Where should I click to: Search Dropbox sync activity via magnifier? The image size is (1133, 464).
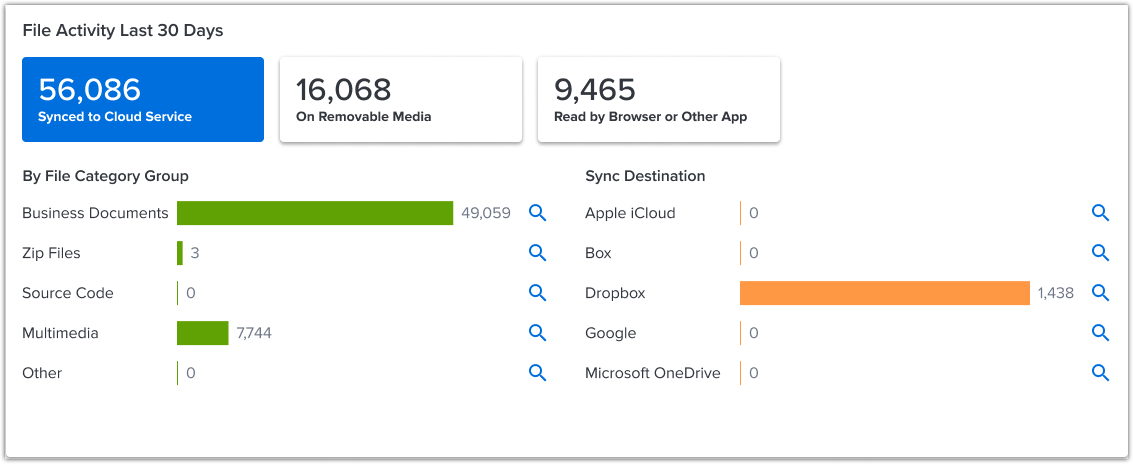click(x=1100, y=293)
